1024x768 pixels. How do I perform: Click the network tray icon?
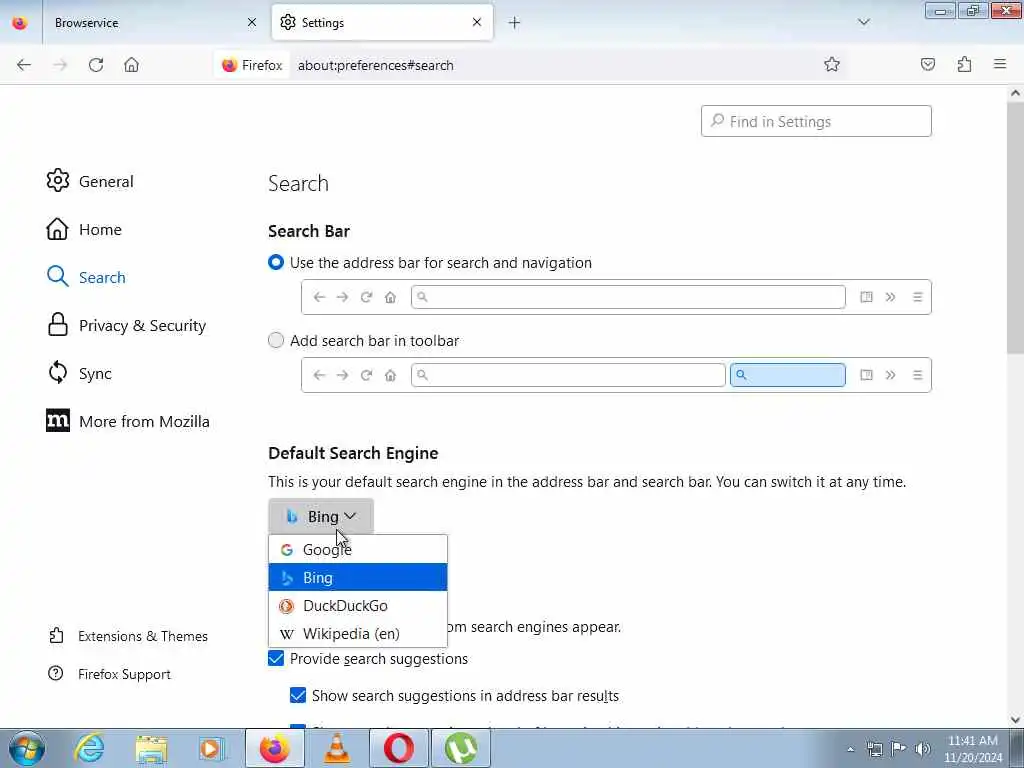(x=874, y=749)
